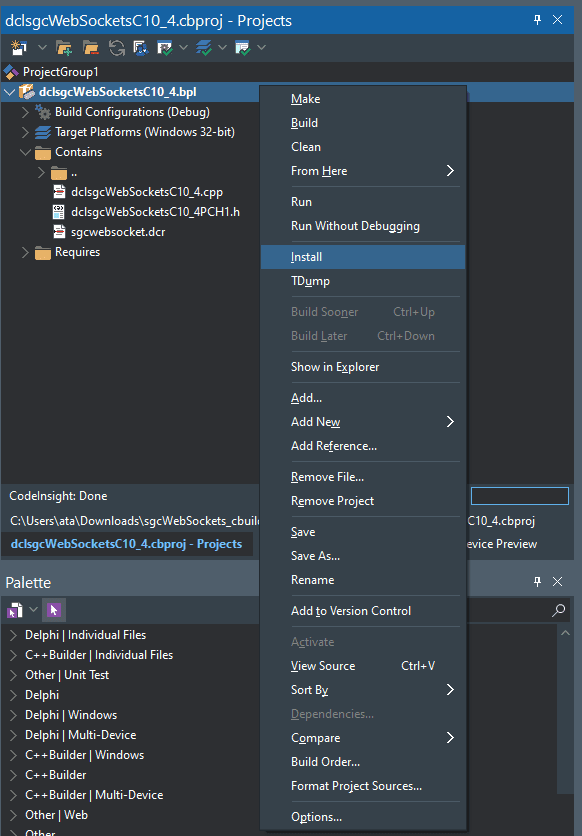Viewport: 582px width, 836px height.
Task: Close the Palette panel
Action: point(557,582)
